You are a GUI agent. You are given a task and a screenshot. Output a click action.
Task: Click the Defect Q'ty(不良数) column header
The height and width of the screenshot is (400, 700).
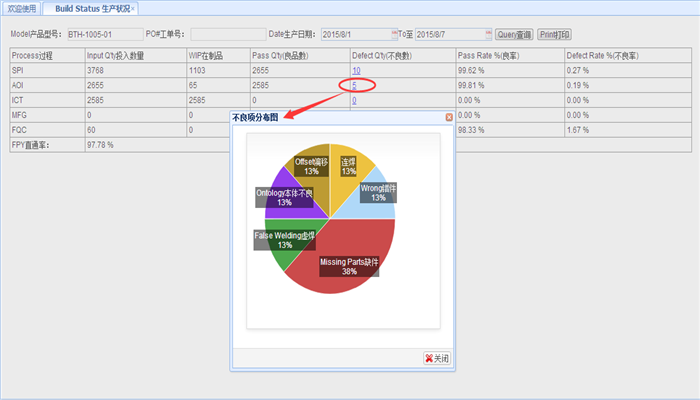click(x=403, y=56)
